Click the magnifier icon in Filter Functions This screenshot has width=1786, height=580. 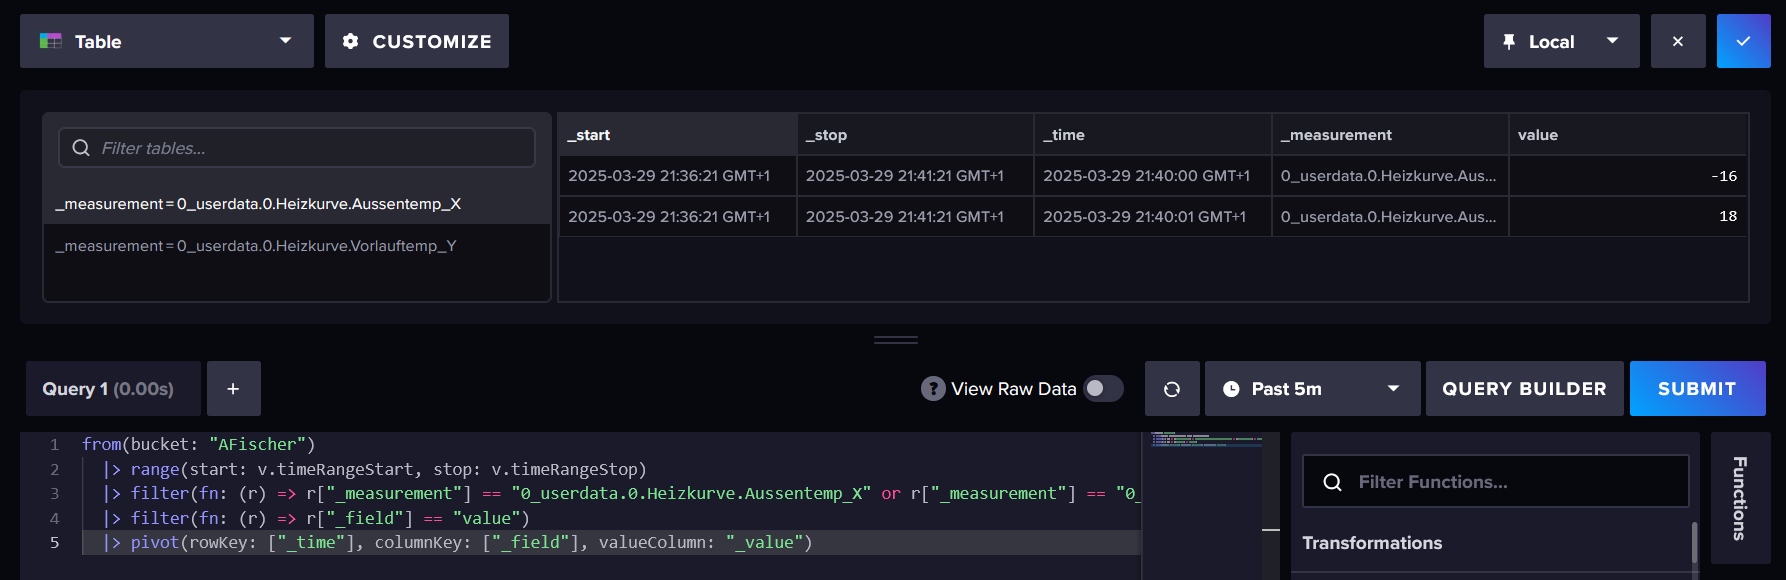(1332, 482)
